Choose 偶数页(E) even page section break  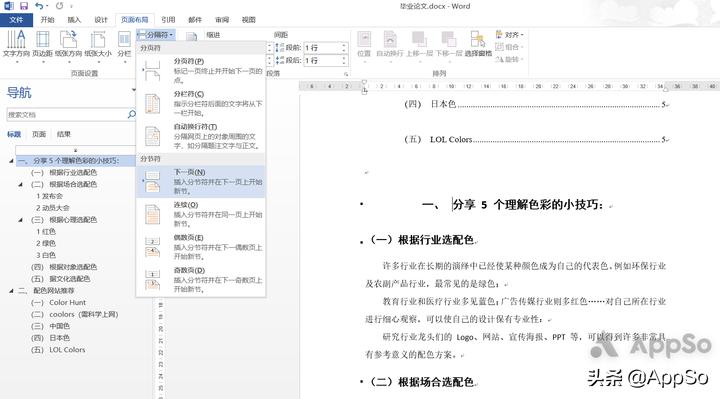[201, 247]
